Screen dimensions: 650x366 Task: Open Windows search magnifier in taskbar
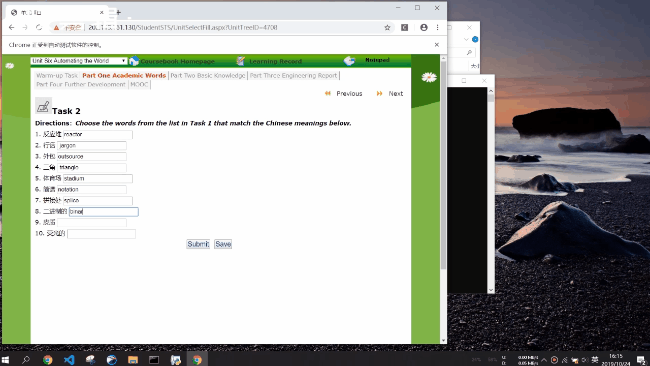pyautogui.click(x=26, y=359)
